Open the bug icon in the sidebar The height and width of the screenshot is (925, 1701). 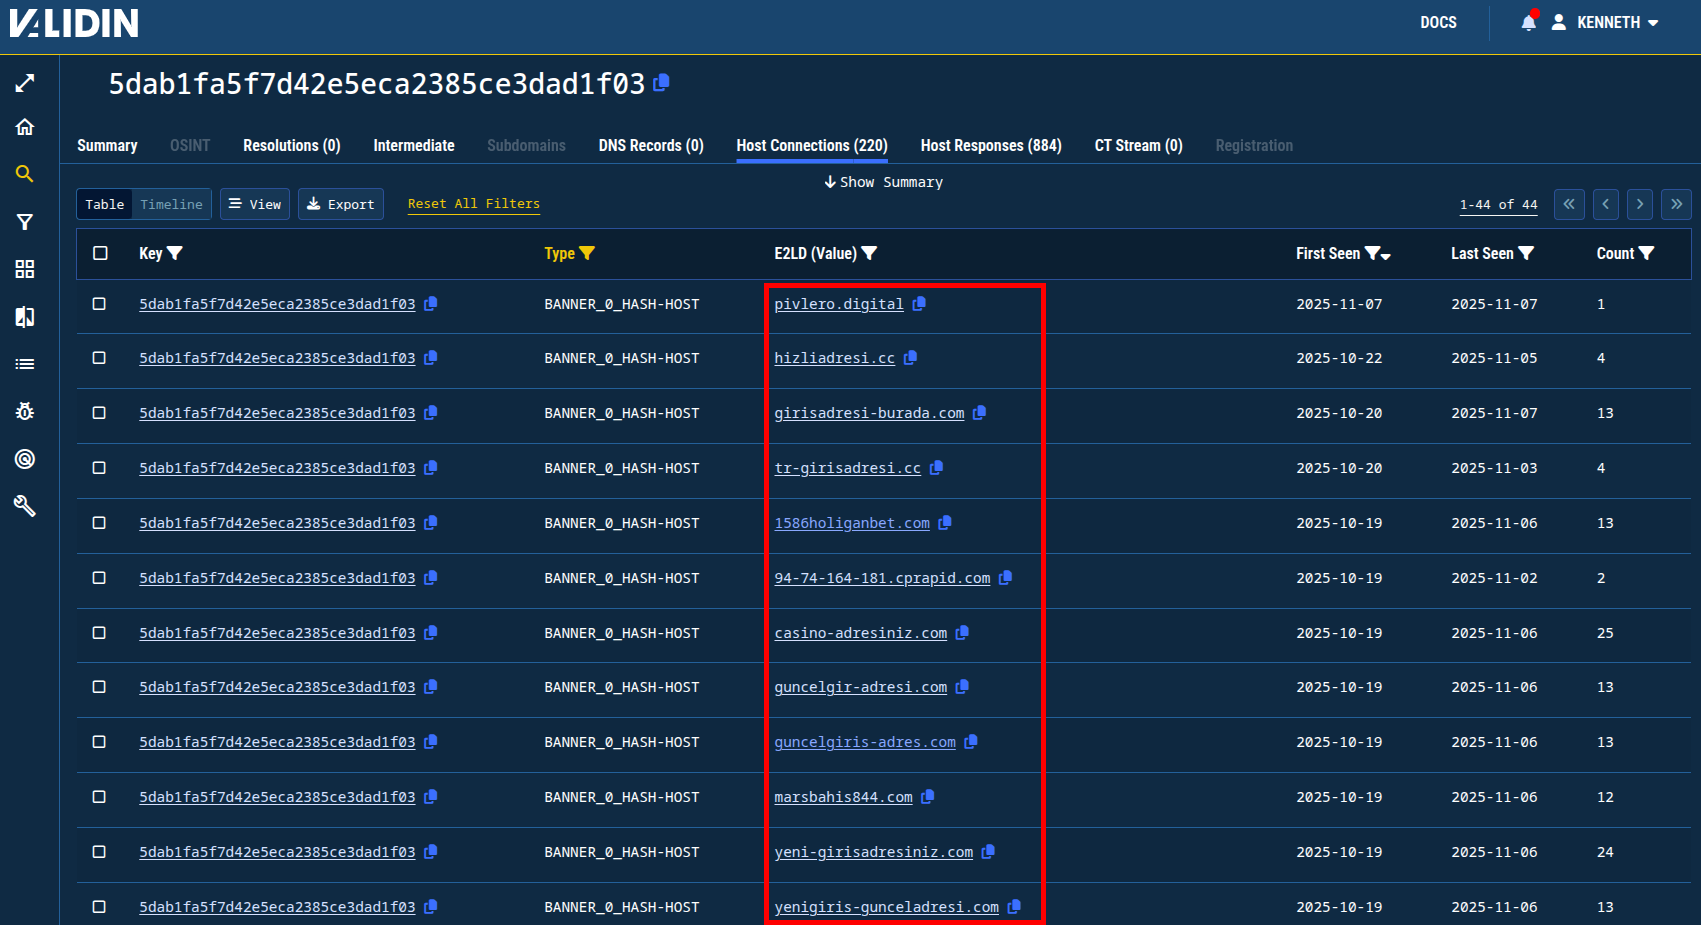(x=25, y=411)
